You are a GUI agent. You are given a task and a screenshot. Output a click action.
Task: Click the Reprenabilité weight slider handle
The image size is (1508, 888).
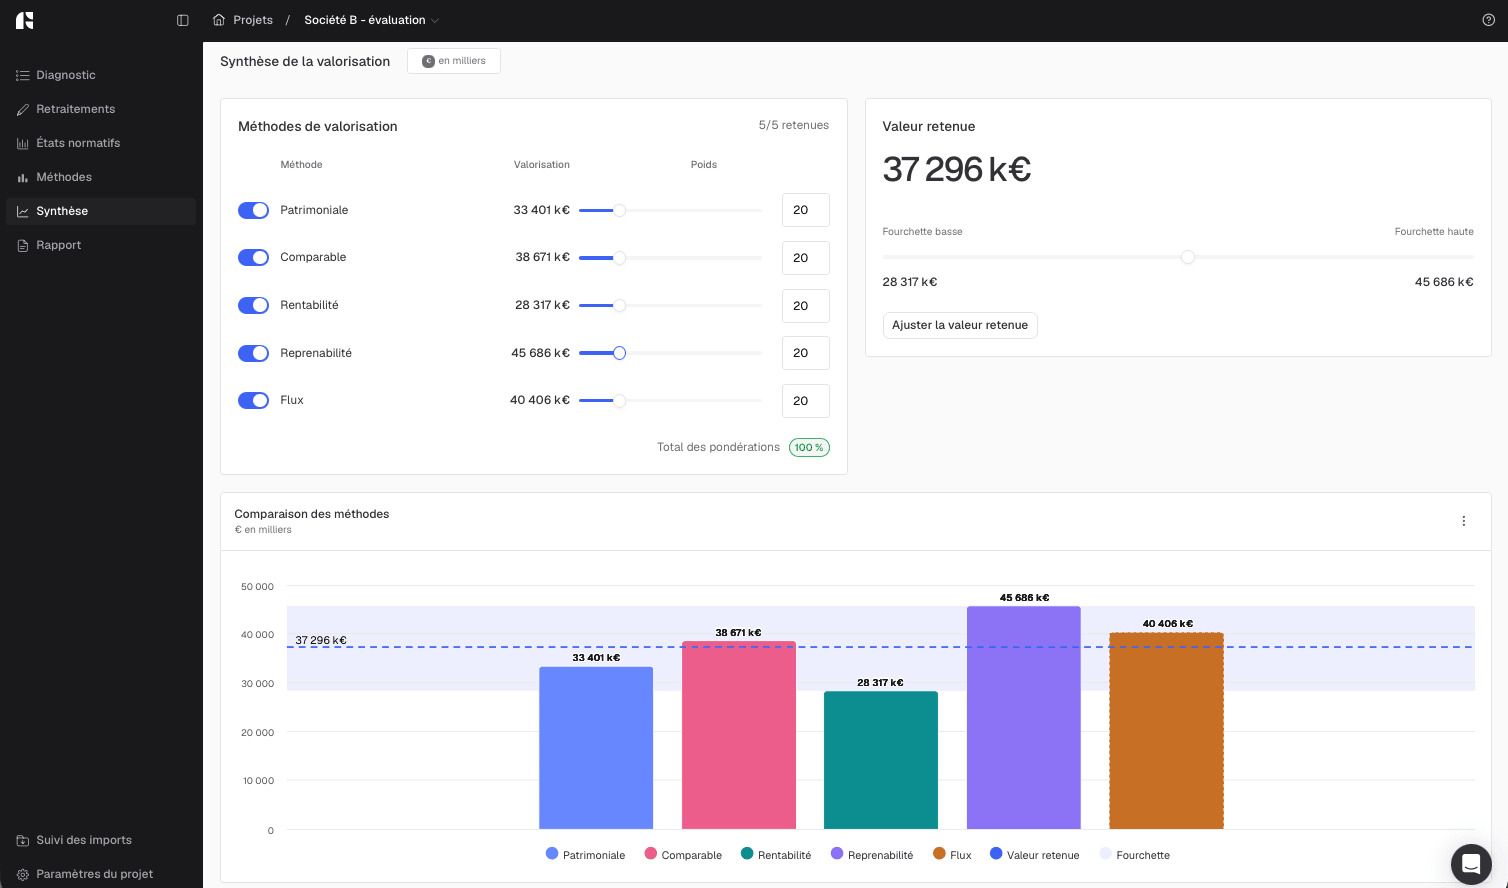(620, 353)
